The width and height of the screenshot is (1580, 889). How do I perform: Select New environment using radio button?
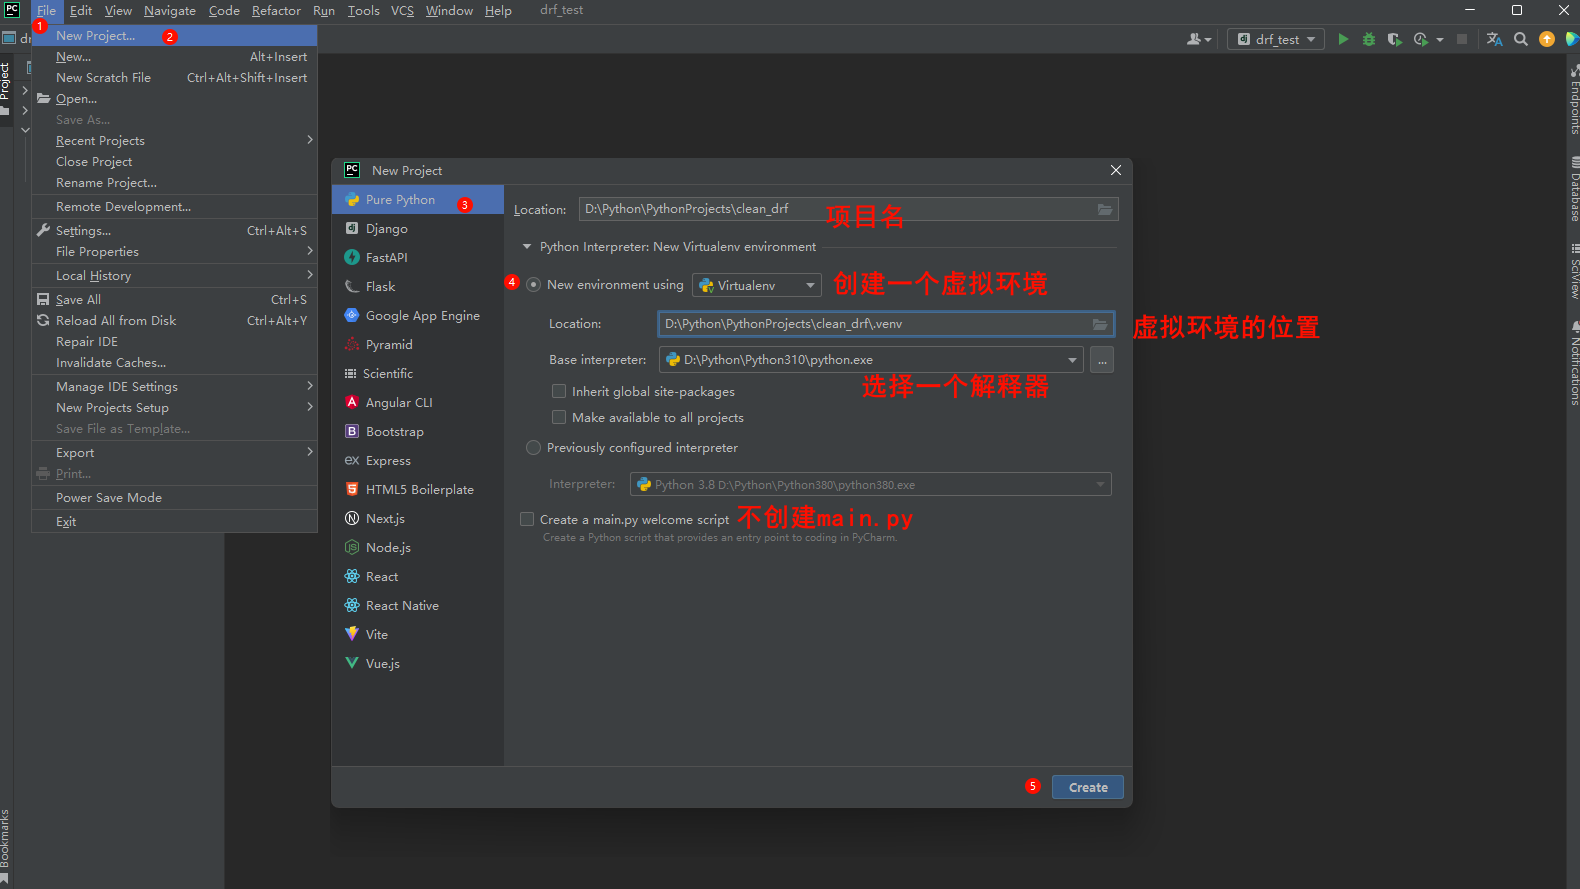click(533, 285)
